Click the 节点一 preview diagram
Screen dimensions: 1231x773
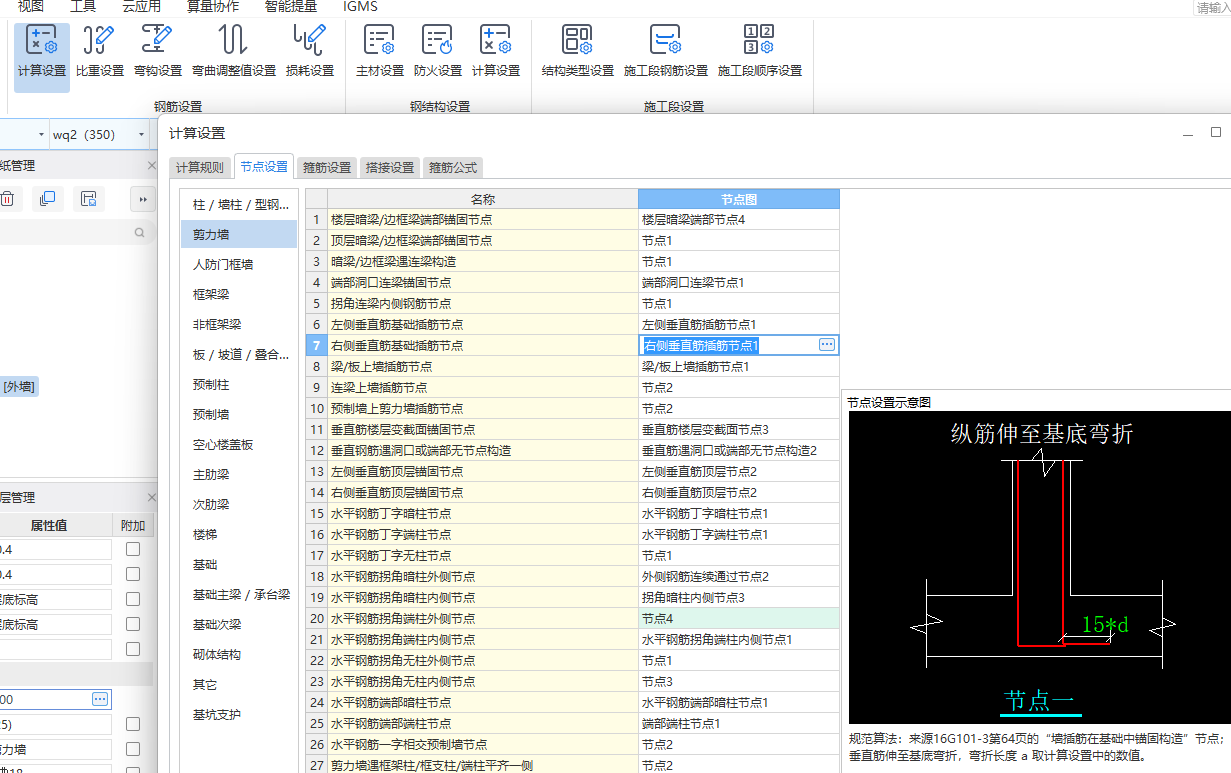tap(1040, 567)
